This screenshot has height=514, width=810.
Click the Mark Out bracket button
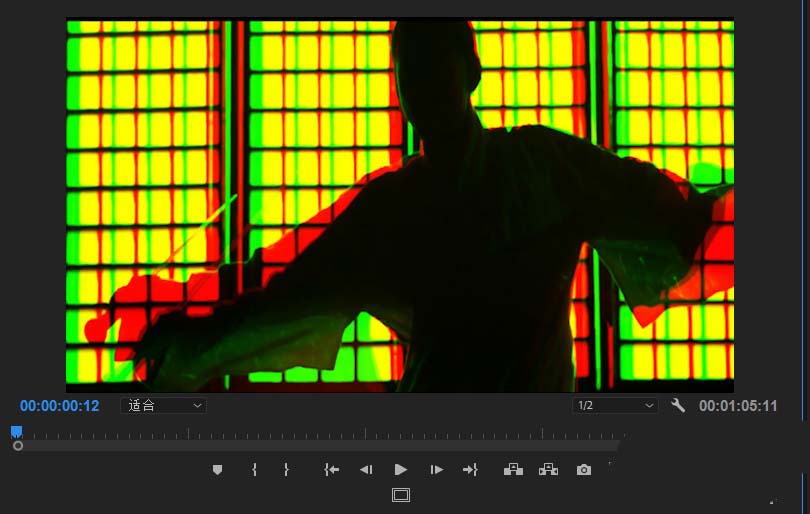pos(286,470)
